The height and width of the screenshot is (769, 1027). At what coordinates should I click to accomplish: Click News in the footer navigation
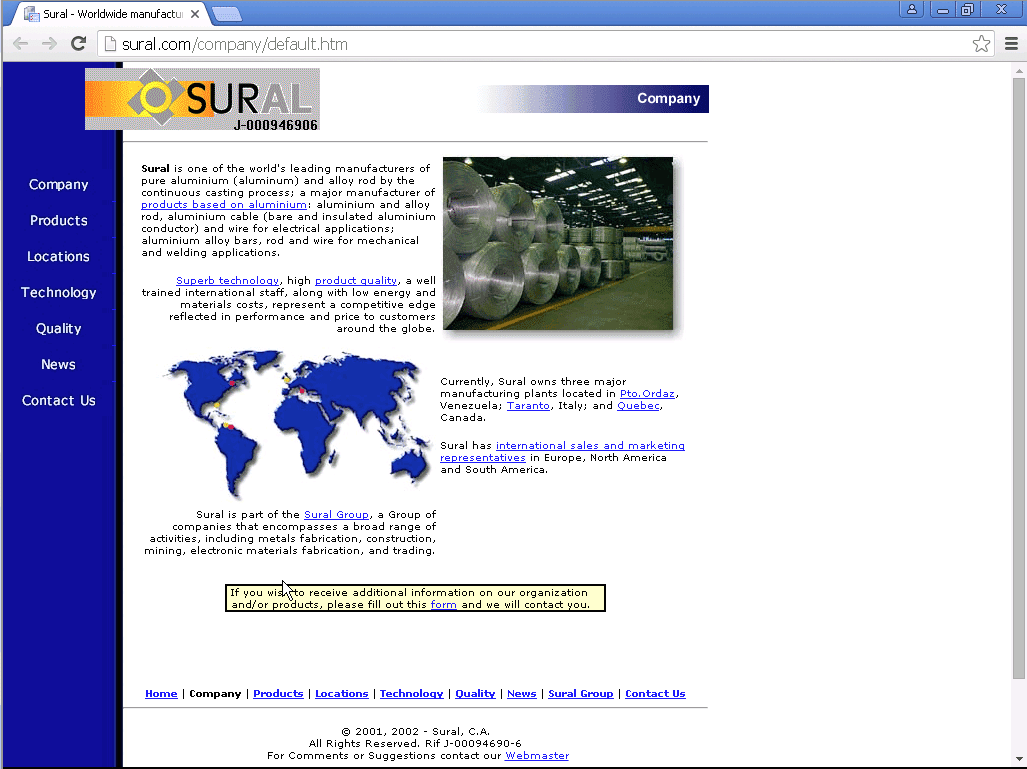coord(521,694)
